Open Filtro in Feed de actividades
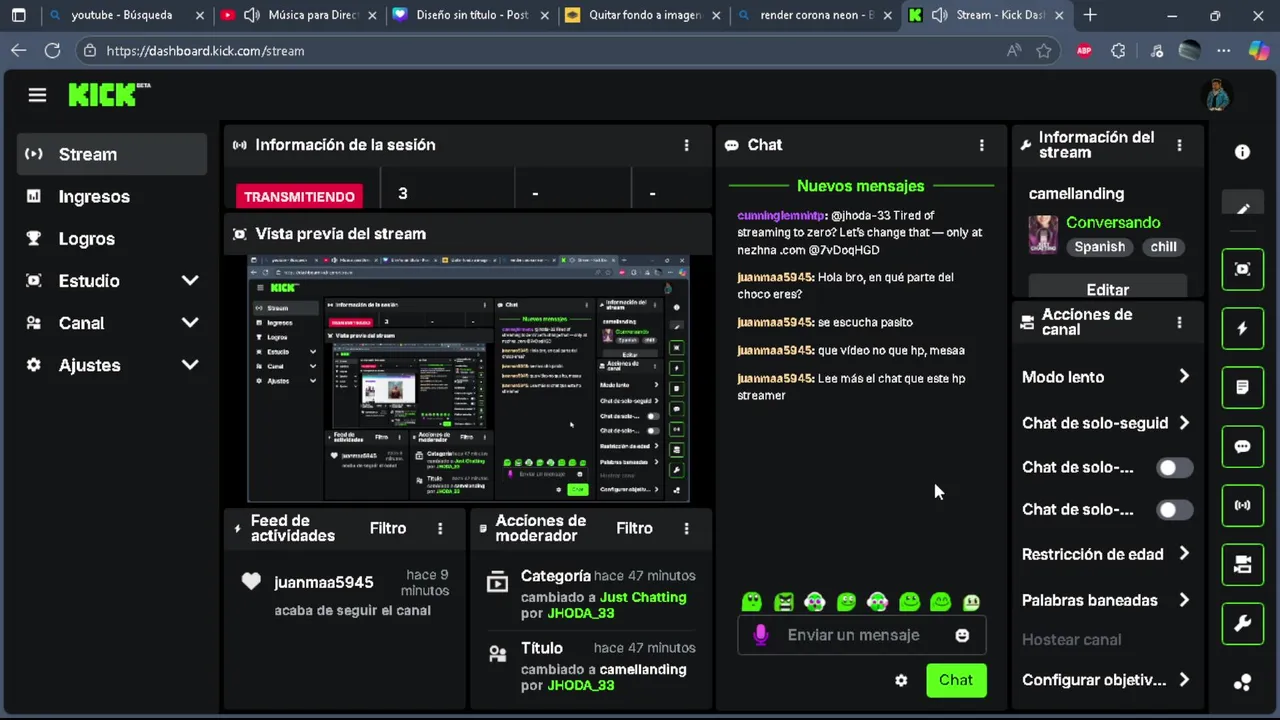The image size is (1280, 720). point(388,528)
